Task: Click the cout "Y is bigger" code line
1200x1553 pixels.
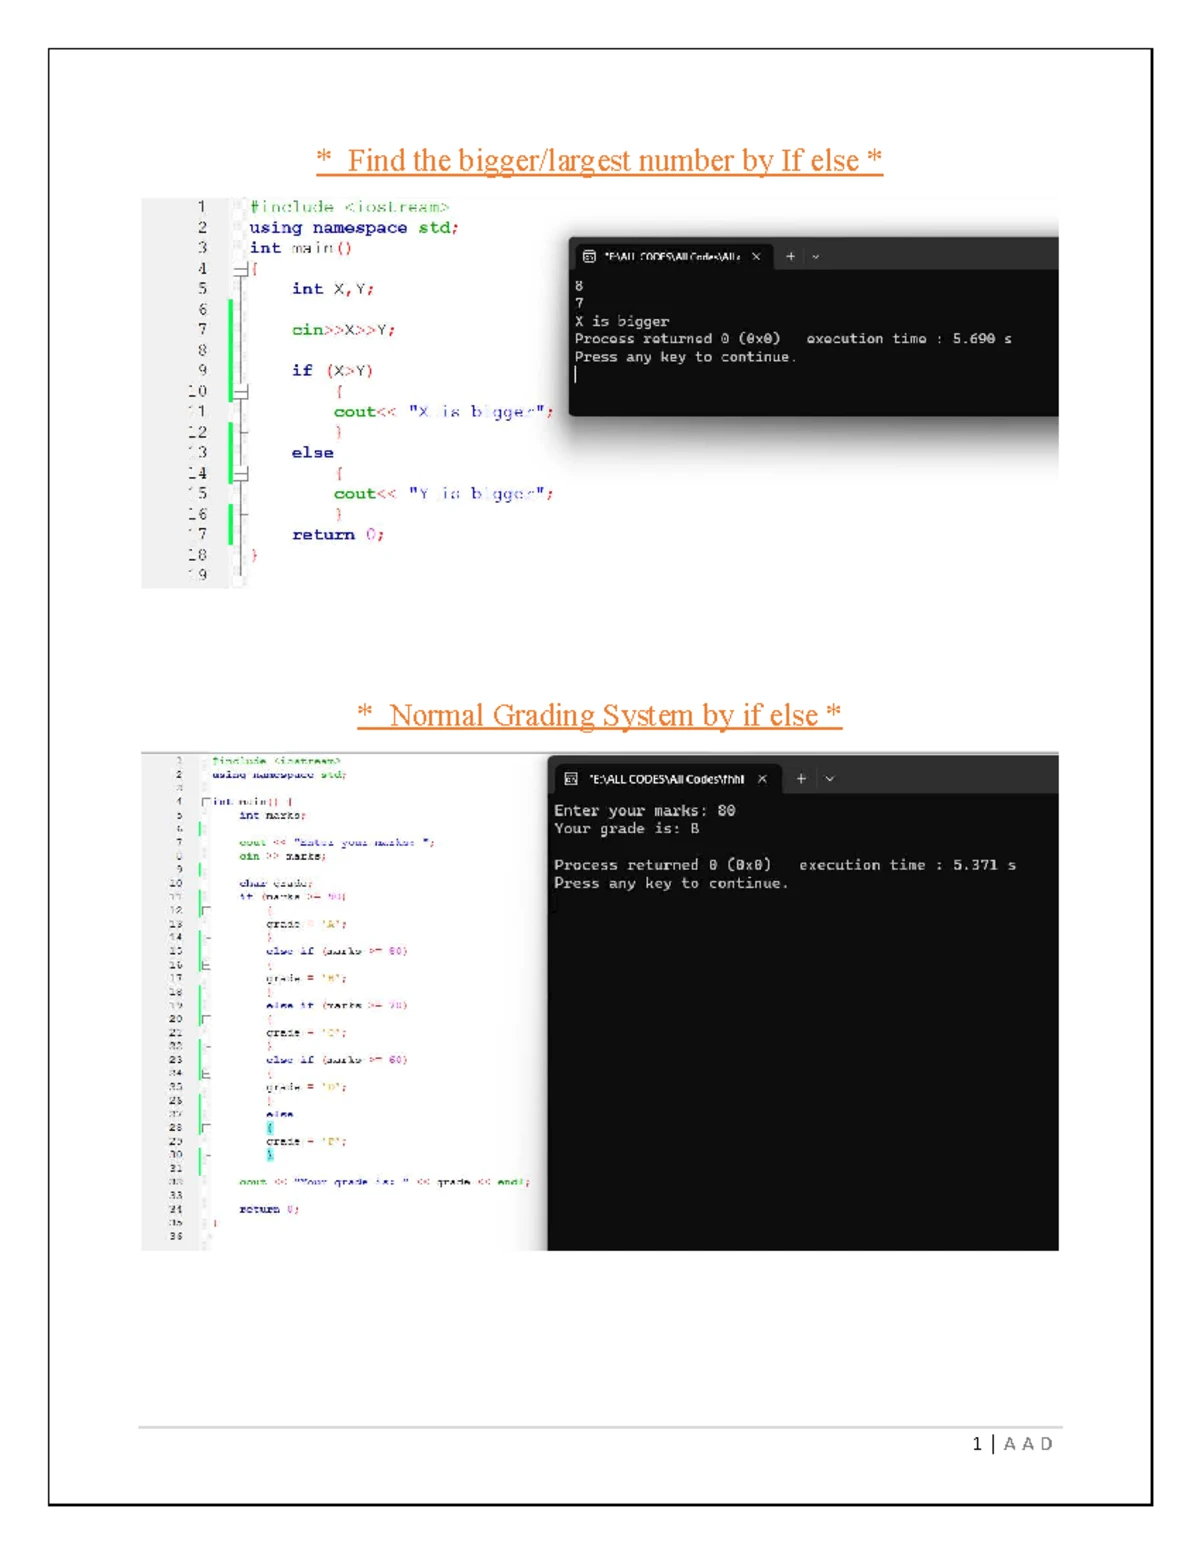Action: [x=443, y=494]
